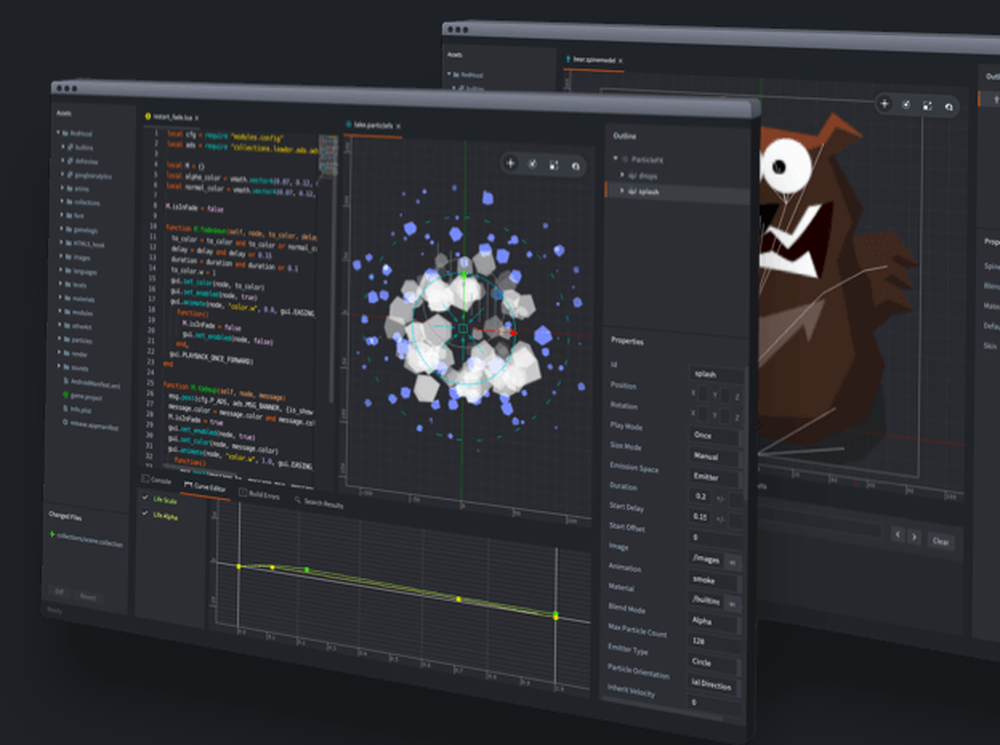
Task: Select the Rotate tool in the back window toolbar
Action: pos(906,105)
